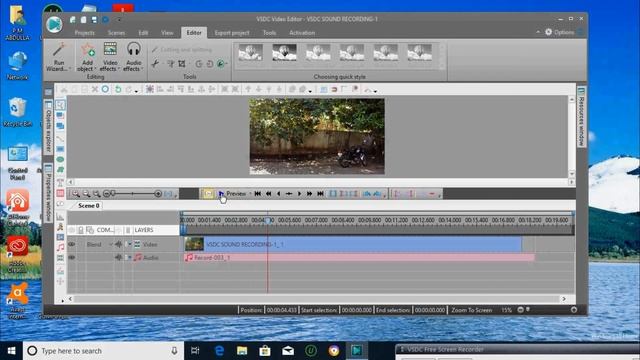
Task: Click the delete X icon in editor toolbar
Action: coord(95,89)
